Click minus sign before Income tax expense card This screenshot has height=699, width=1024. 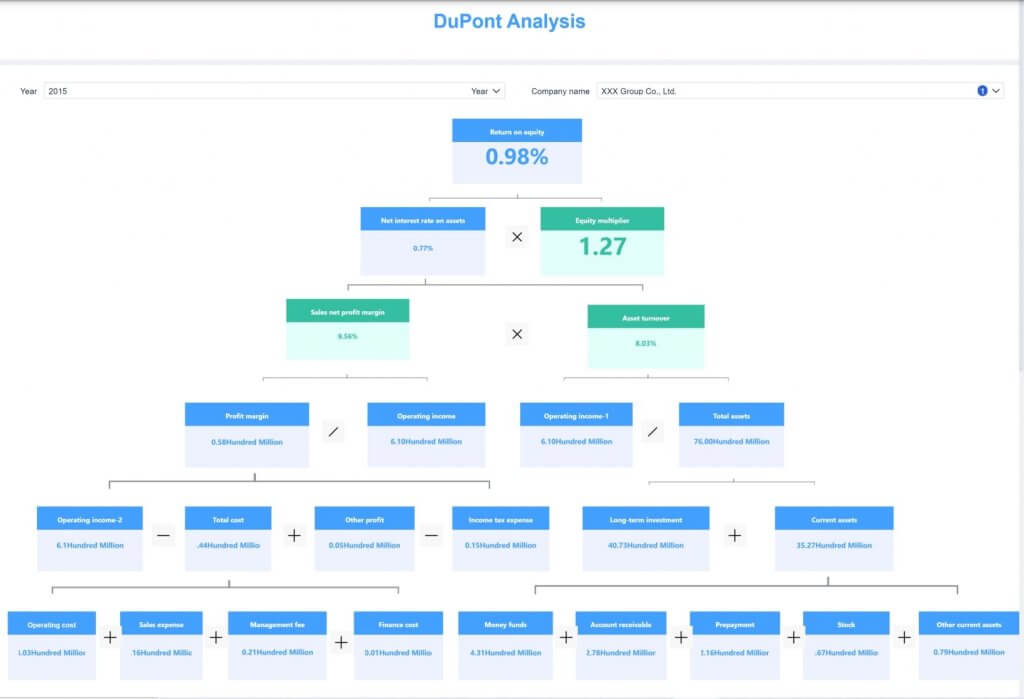(431, 536)
